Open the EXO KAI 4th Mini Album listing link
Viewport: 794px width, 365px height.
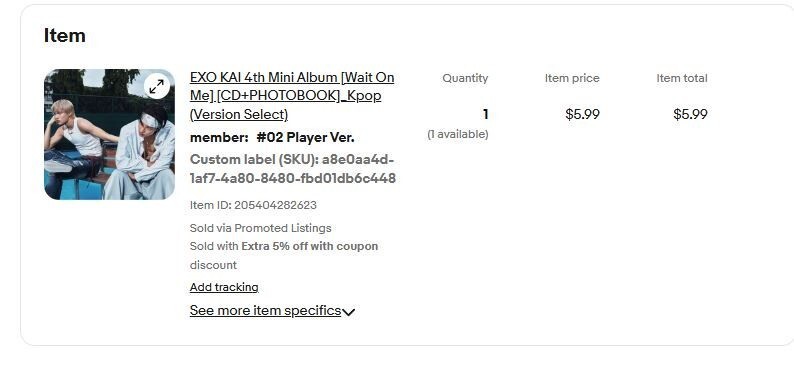click(x=292, y=96)
